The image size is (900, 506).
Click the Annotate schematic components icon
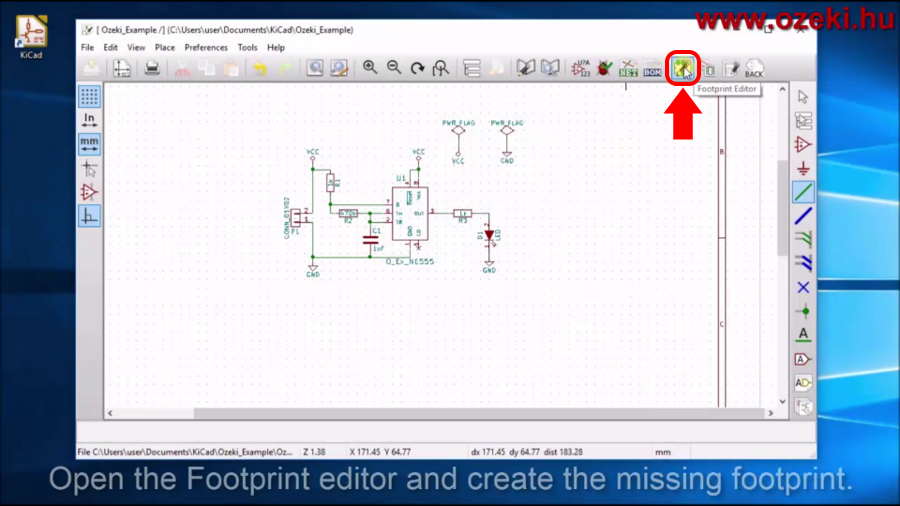pyautogui.click(x=580, y=68)
